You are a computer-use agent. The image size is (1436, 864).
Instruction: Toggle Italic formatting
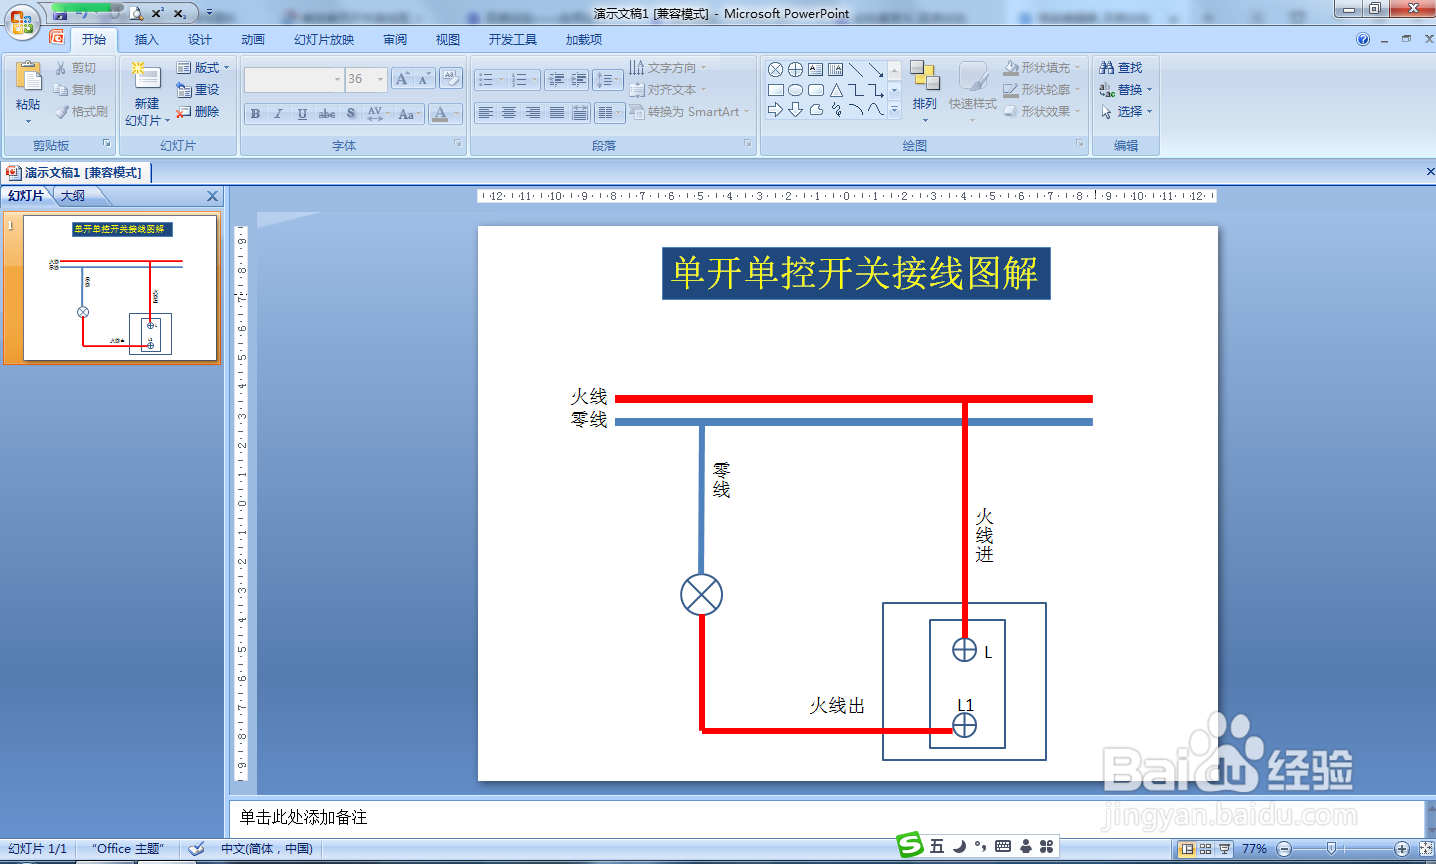click(278, 114)
